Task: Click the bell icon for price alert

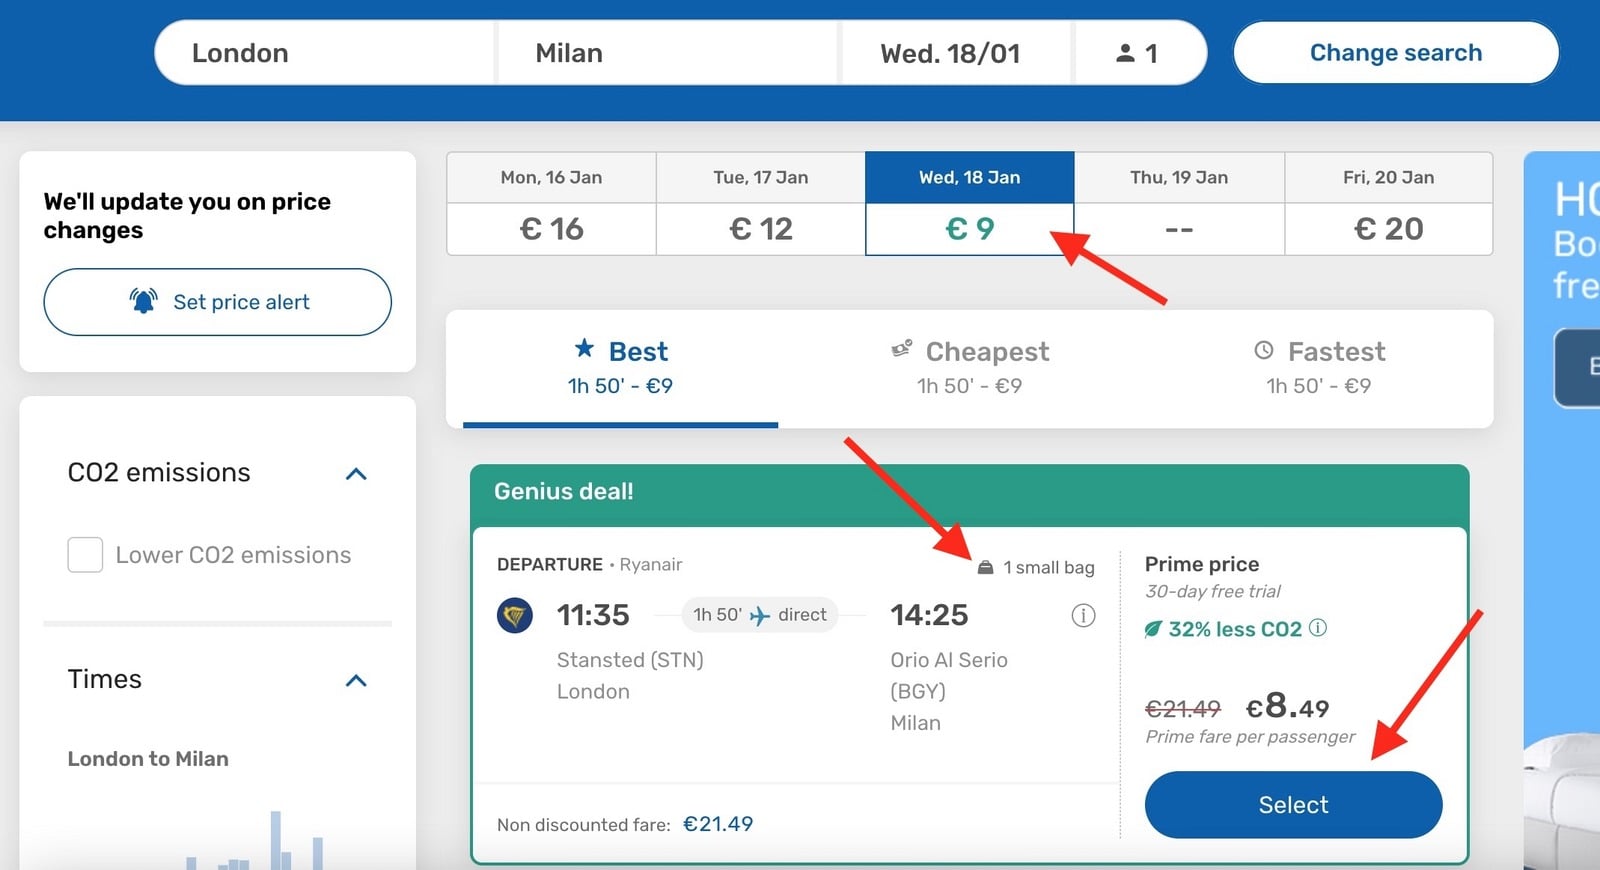Action: [x=144, y=301]
